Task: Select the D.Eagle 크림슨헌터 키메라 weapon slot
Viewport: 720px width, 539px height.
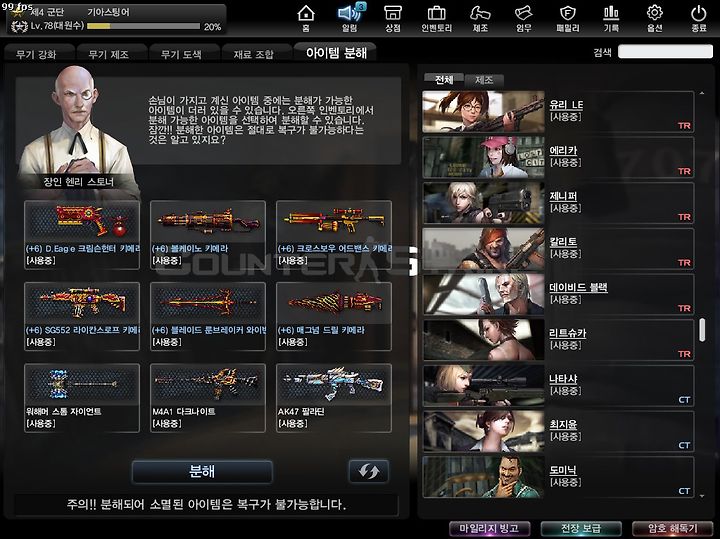Action: click(x=82, y=235)
